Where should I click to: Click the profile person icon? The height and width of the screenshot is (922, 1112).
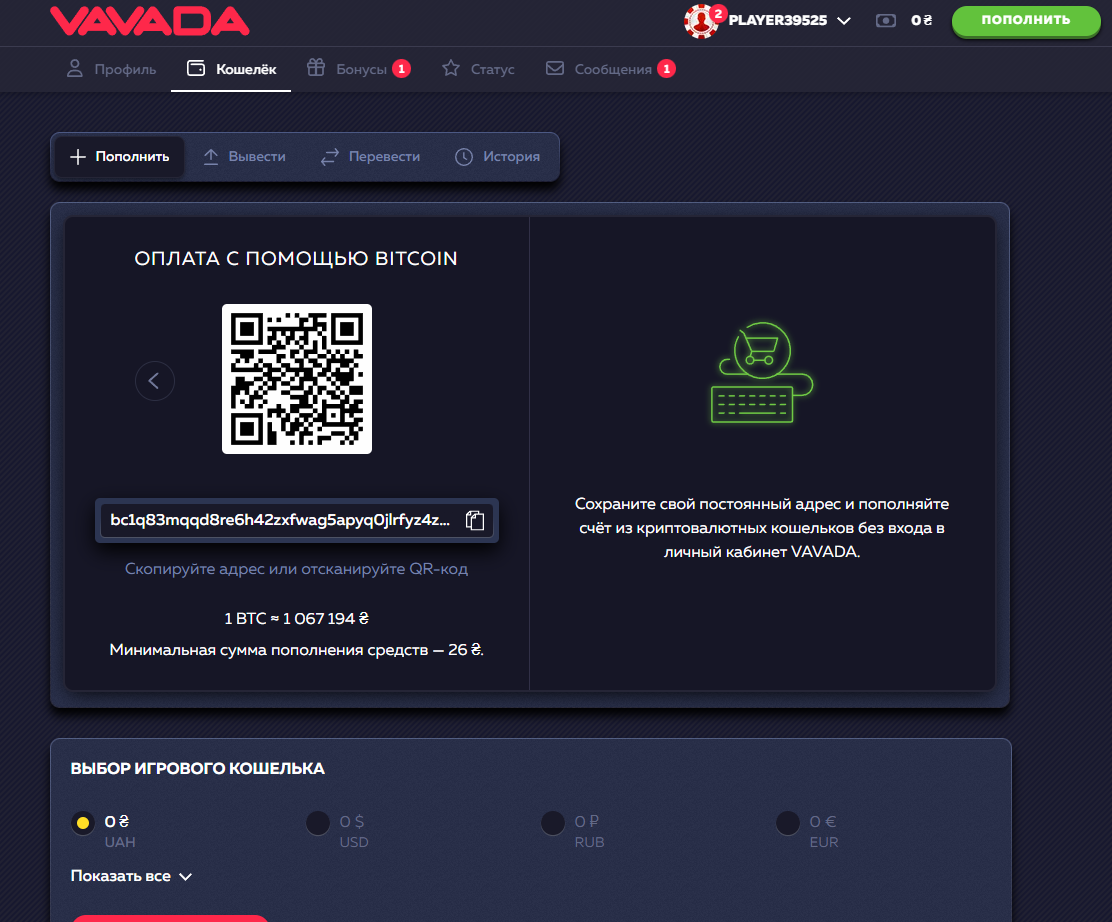pyautogui.click(x=74, y=68)
